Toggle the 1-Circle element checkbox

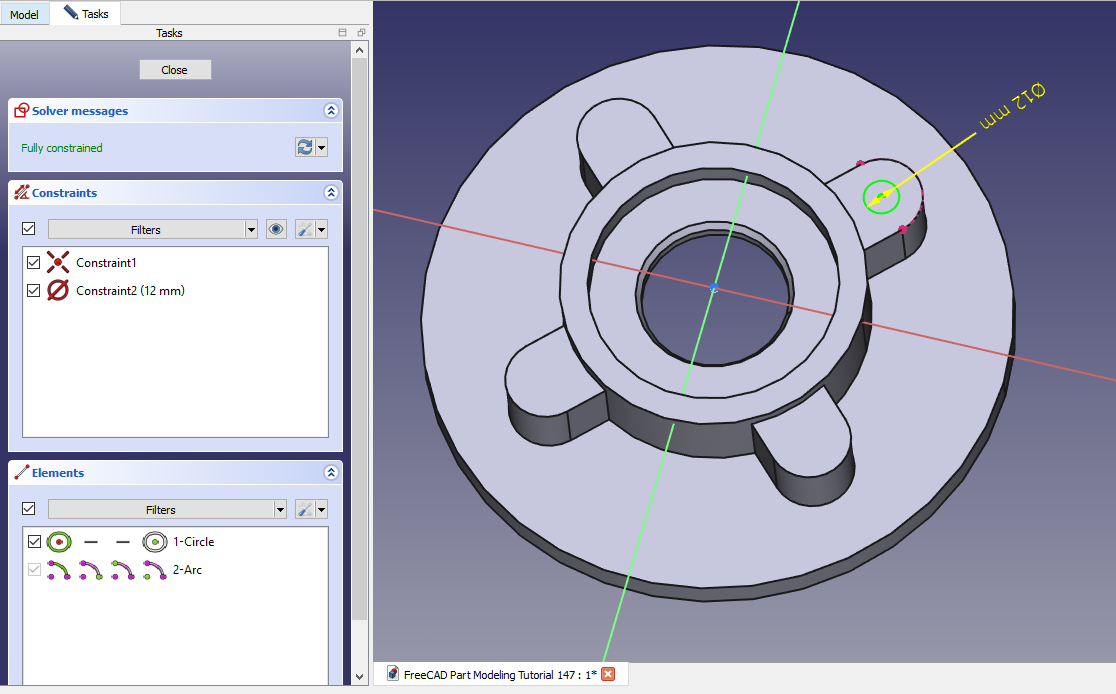[34, 542]
